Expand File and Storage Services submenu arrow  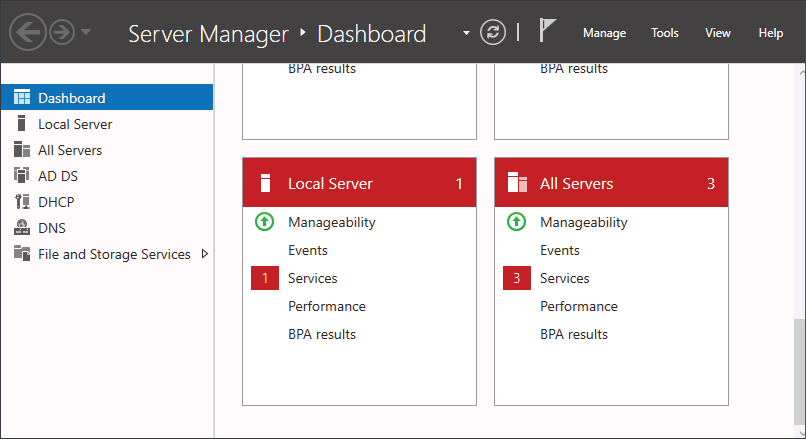(205, 254)
